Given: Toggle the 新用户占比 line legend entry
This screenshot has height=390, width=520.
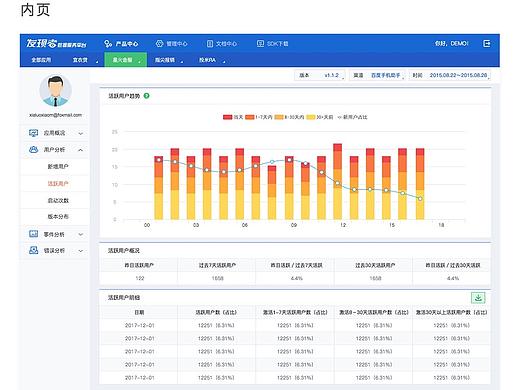Looking at the screenshot, I should click(x=352, y=117).
